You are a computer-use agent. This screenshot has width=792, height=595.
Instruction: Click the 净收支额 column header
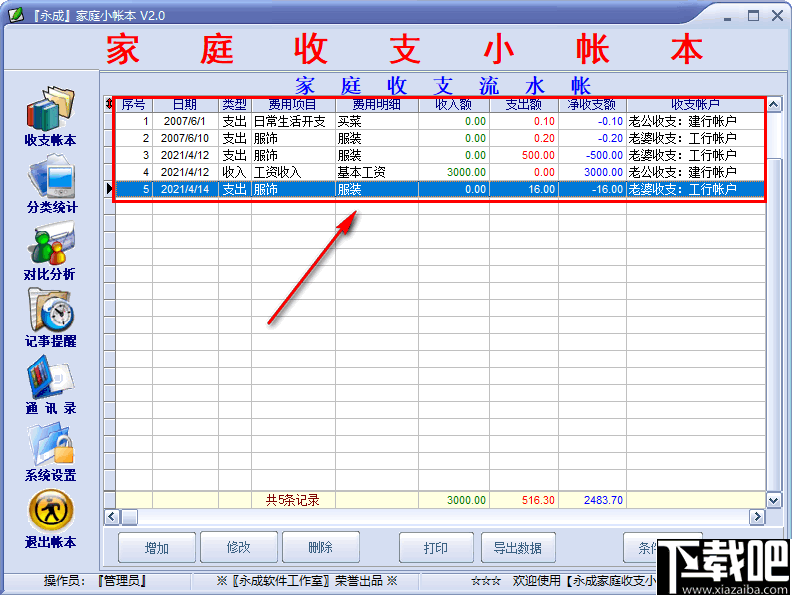point(592,105)
